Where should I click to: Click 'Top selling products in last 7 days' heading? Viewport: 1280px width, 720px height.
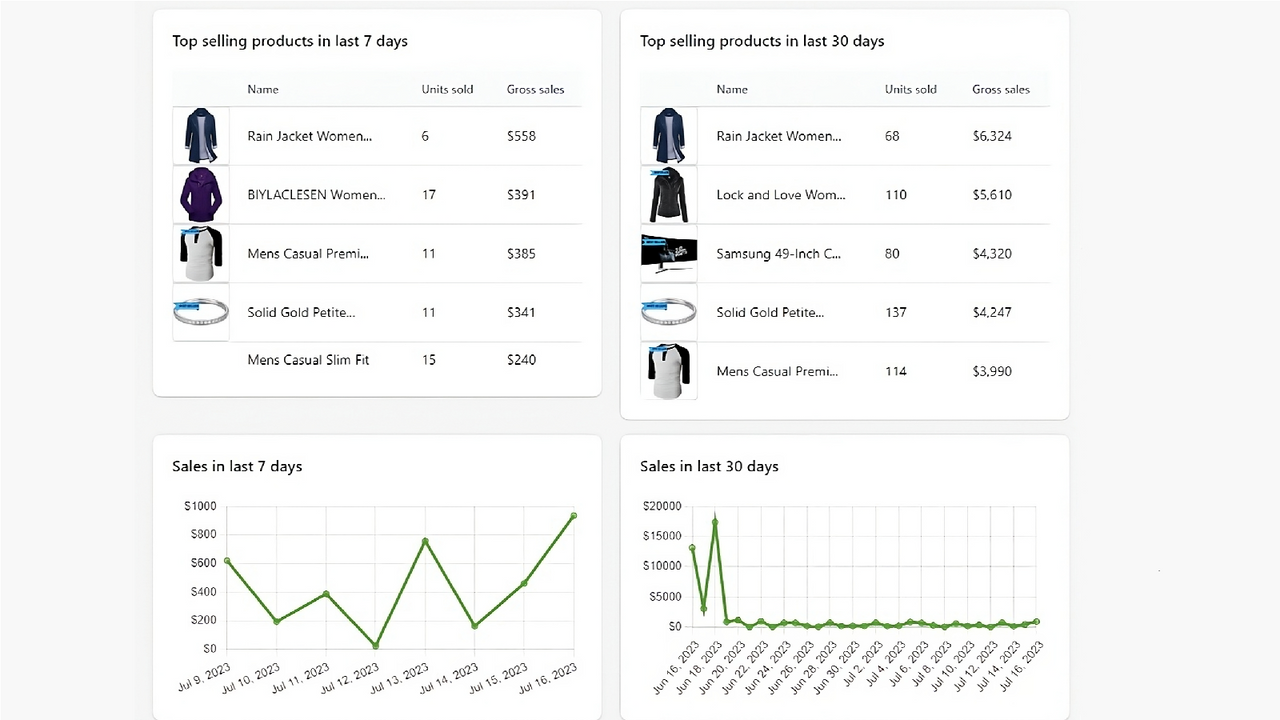coord(290,41)
